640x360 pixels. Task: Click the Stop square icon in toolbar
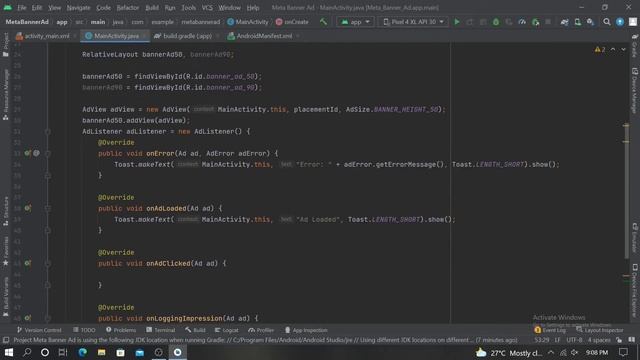548,22
